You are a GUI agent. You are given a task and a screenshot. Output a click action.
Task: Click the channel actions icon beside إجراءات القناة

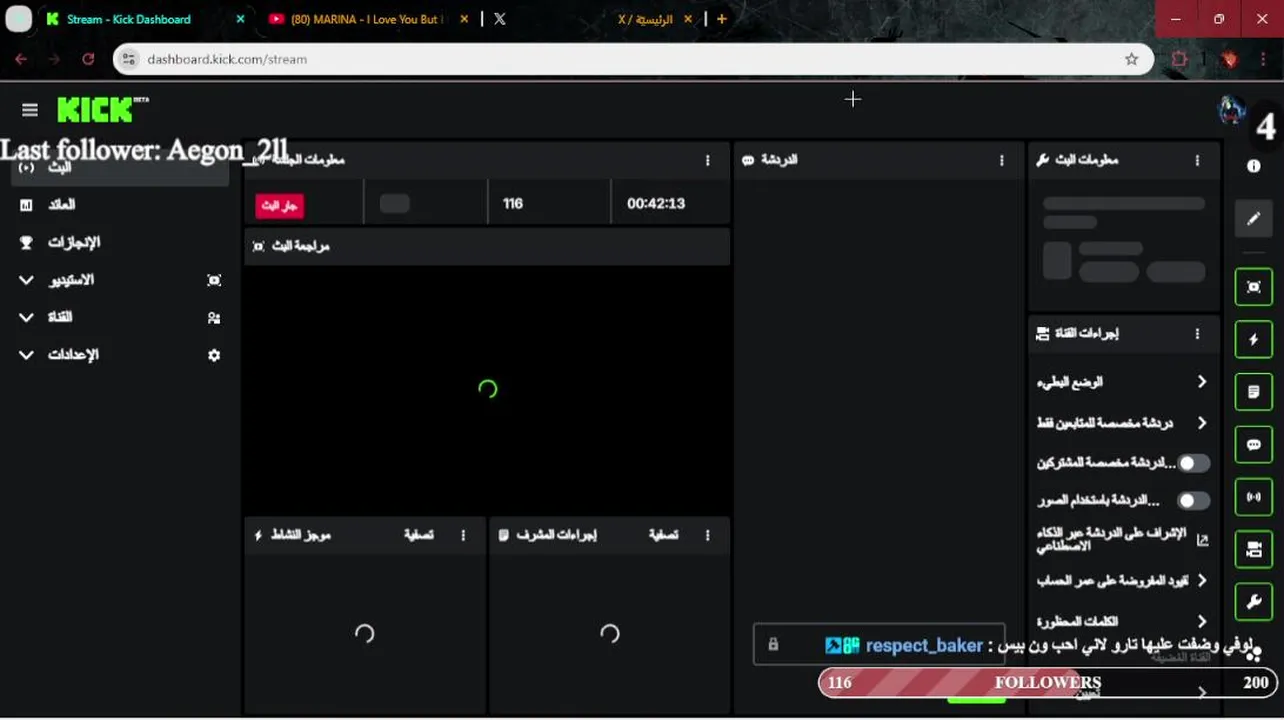[x=1043, y=334]
